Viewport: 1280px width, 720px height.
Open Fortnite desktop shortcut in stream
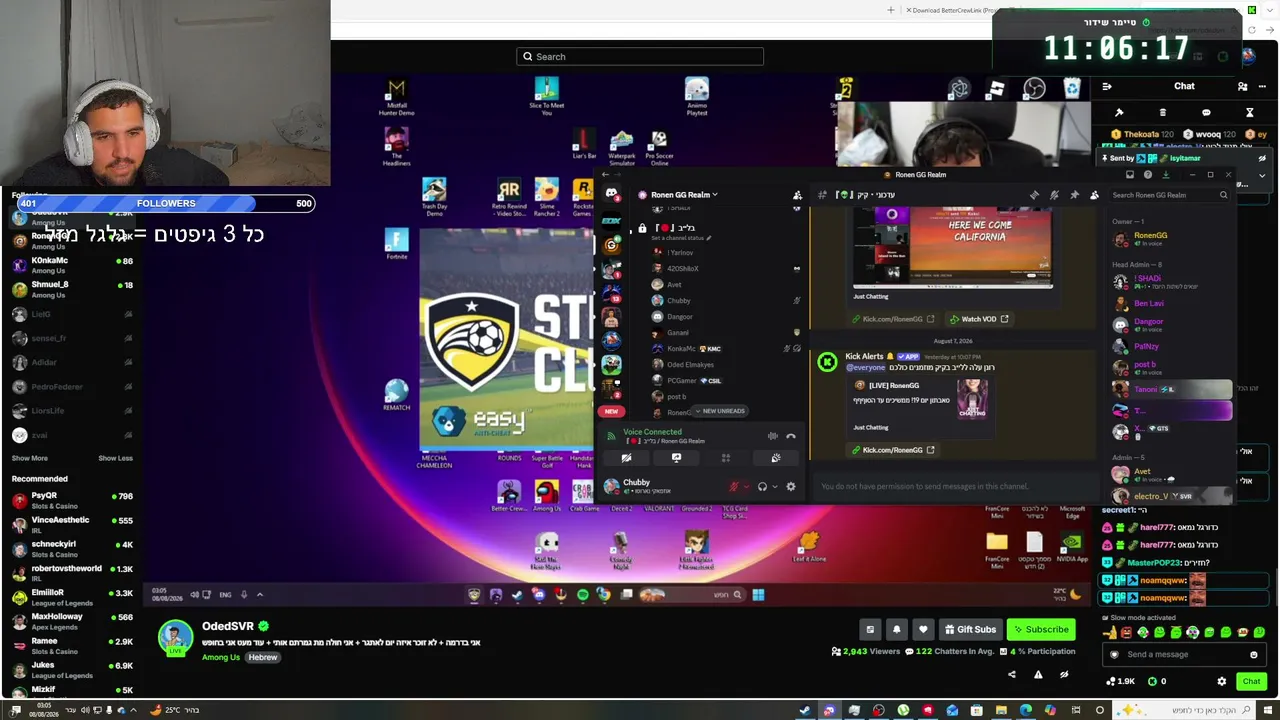pyautogui.click(x=396, y=243)
